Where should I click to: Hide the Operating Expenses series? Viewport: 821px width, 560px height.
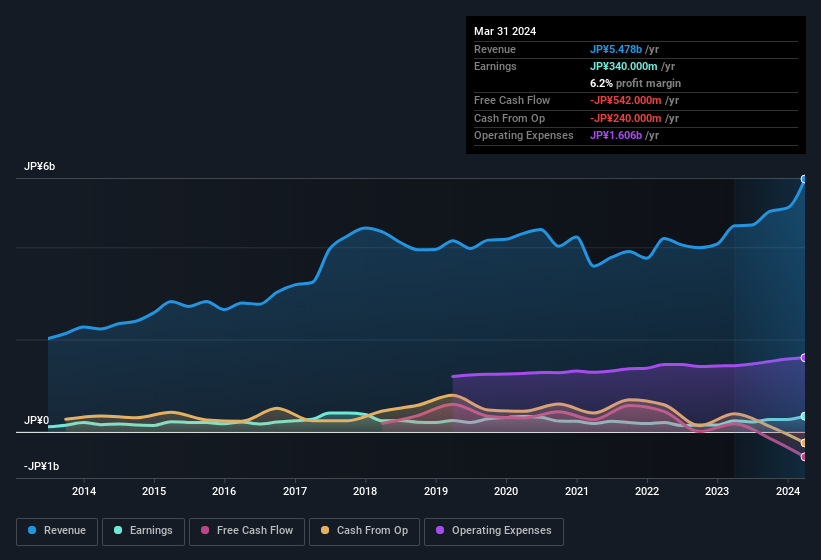point(493,531)
